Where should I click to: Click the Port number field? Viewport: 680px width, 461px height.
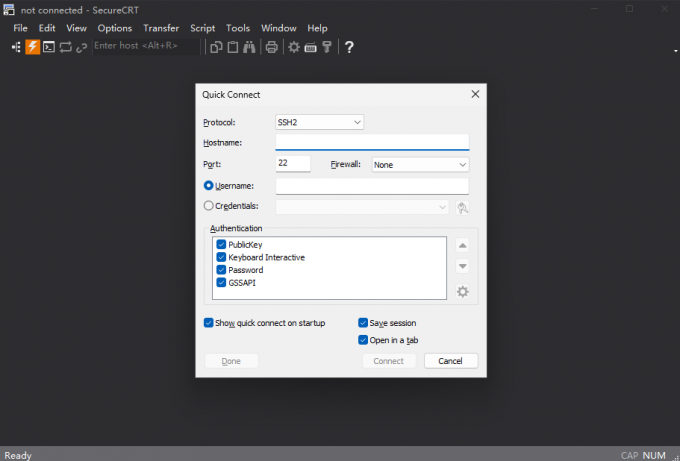tap(293, 163)
